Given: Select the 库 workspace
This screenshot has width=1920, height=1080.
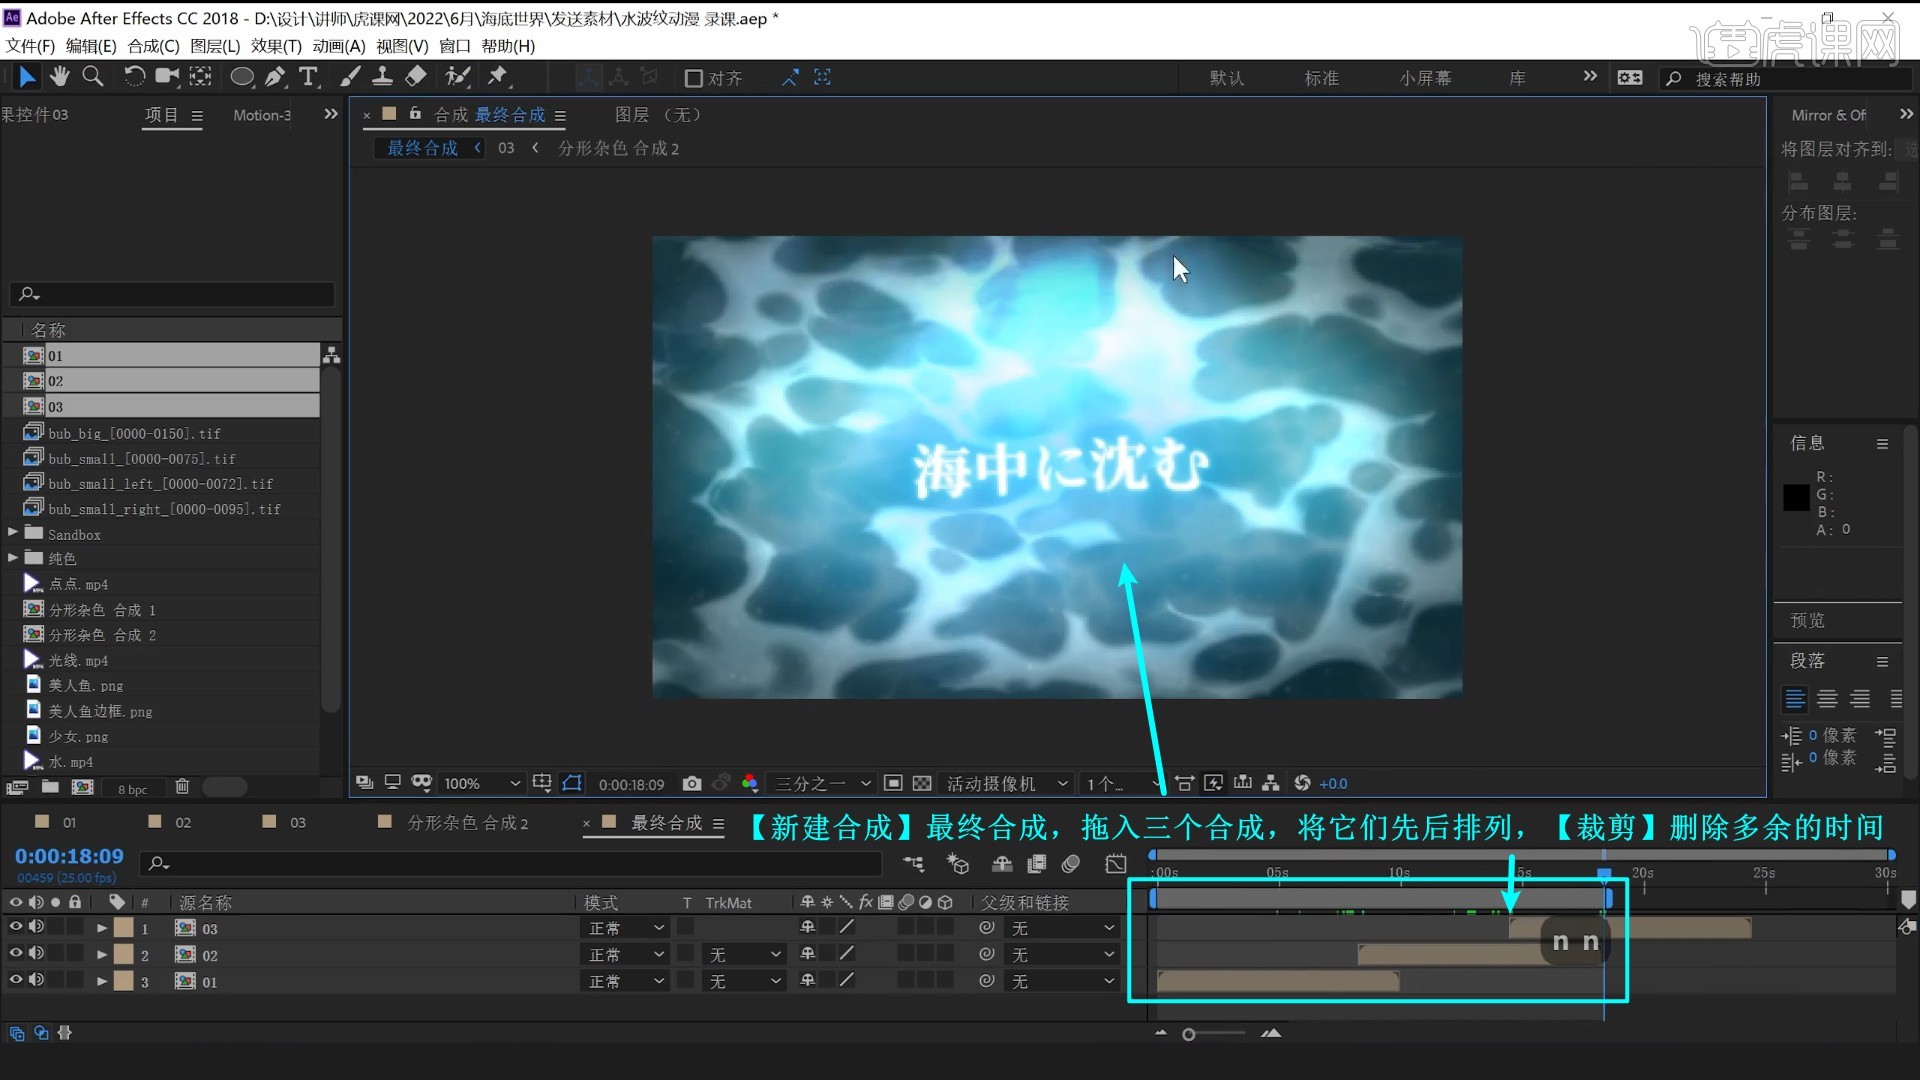Looking at the screenshot, I should click(x=1517, y=78).
